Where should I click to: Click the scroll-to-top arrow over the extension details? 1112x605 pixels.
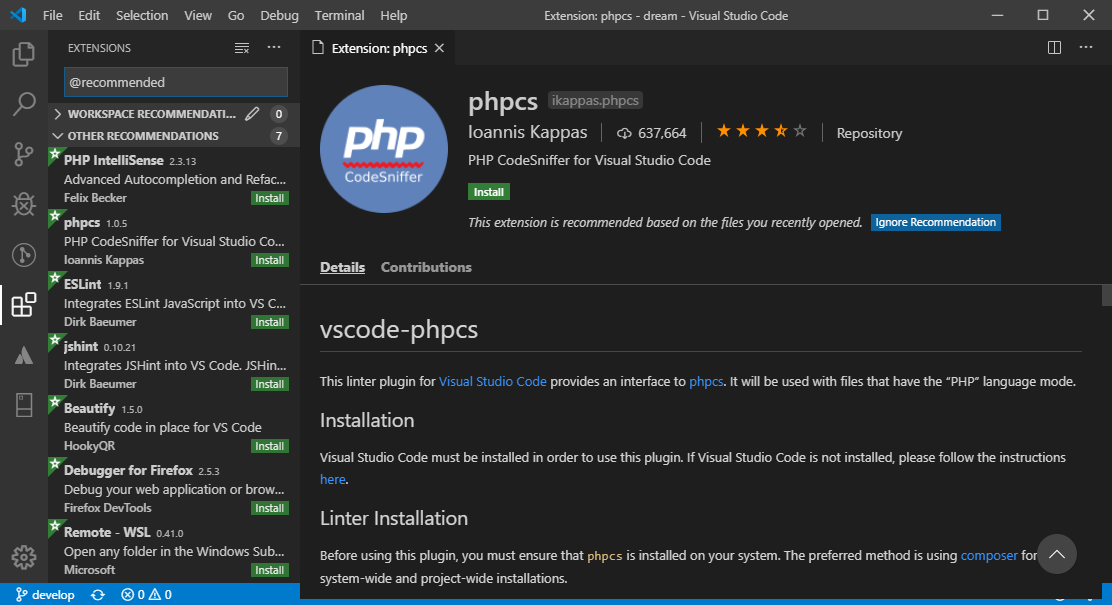tap(1057, 553)
